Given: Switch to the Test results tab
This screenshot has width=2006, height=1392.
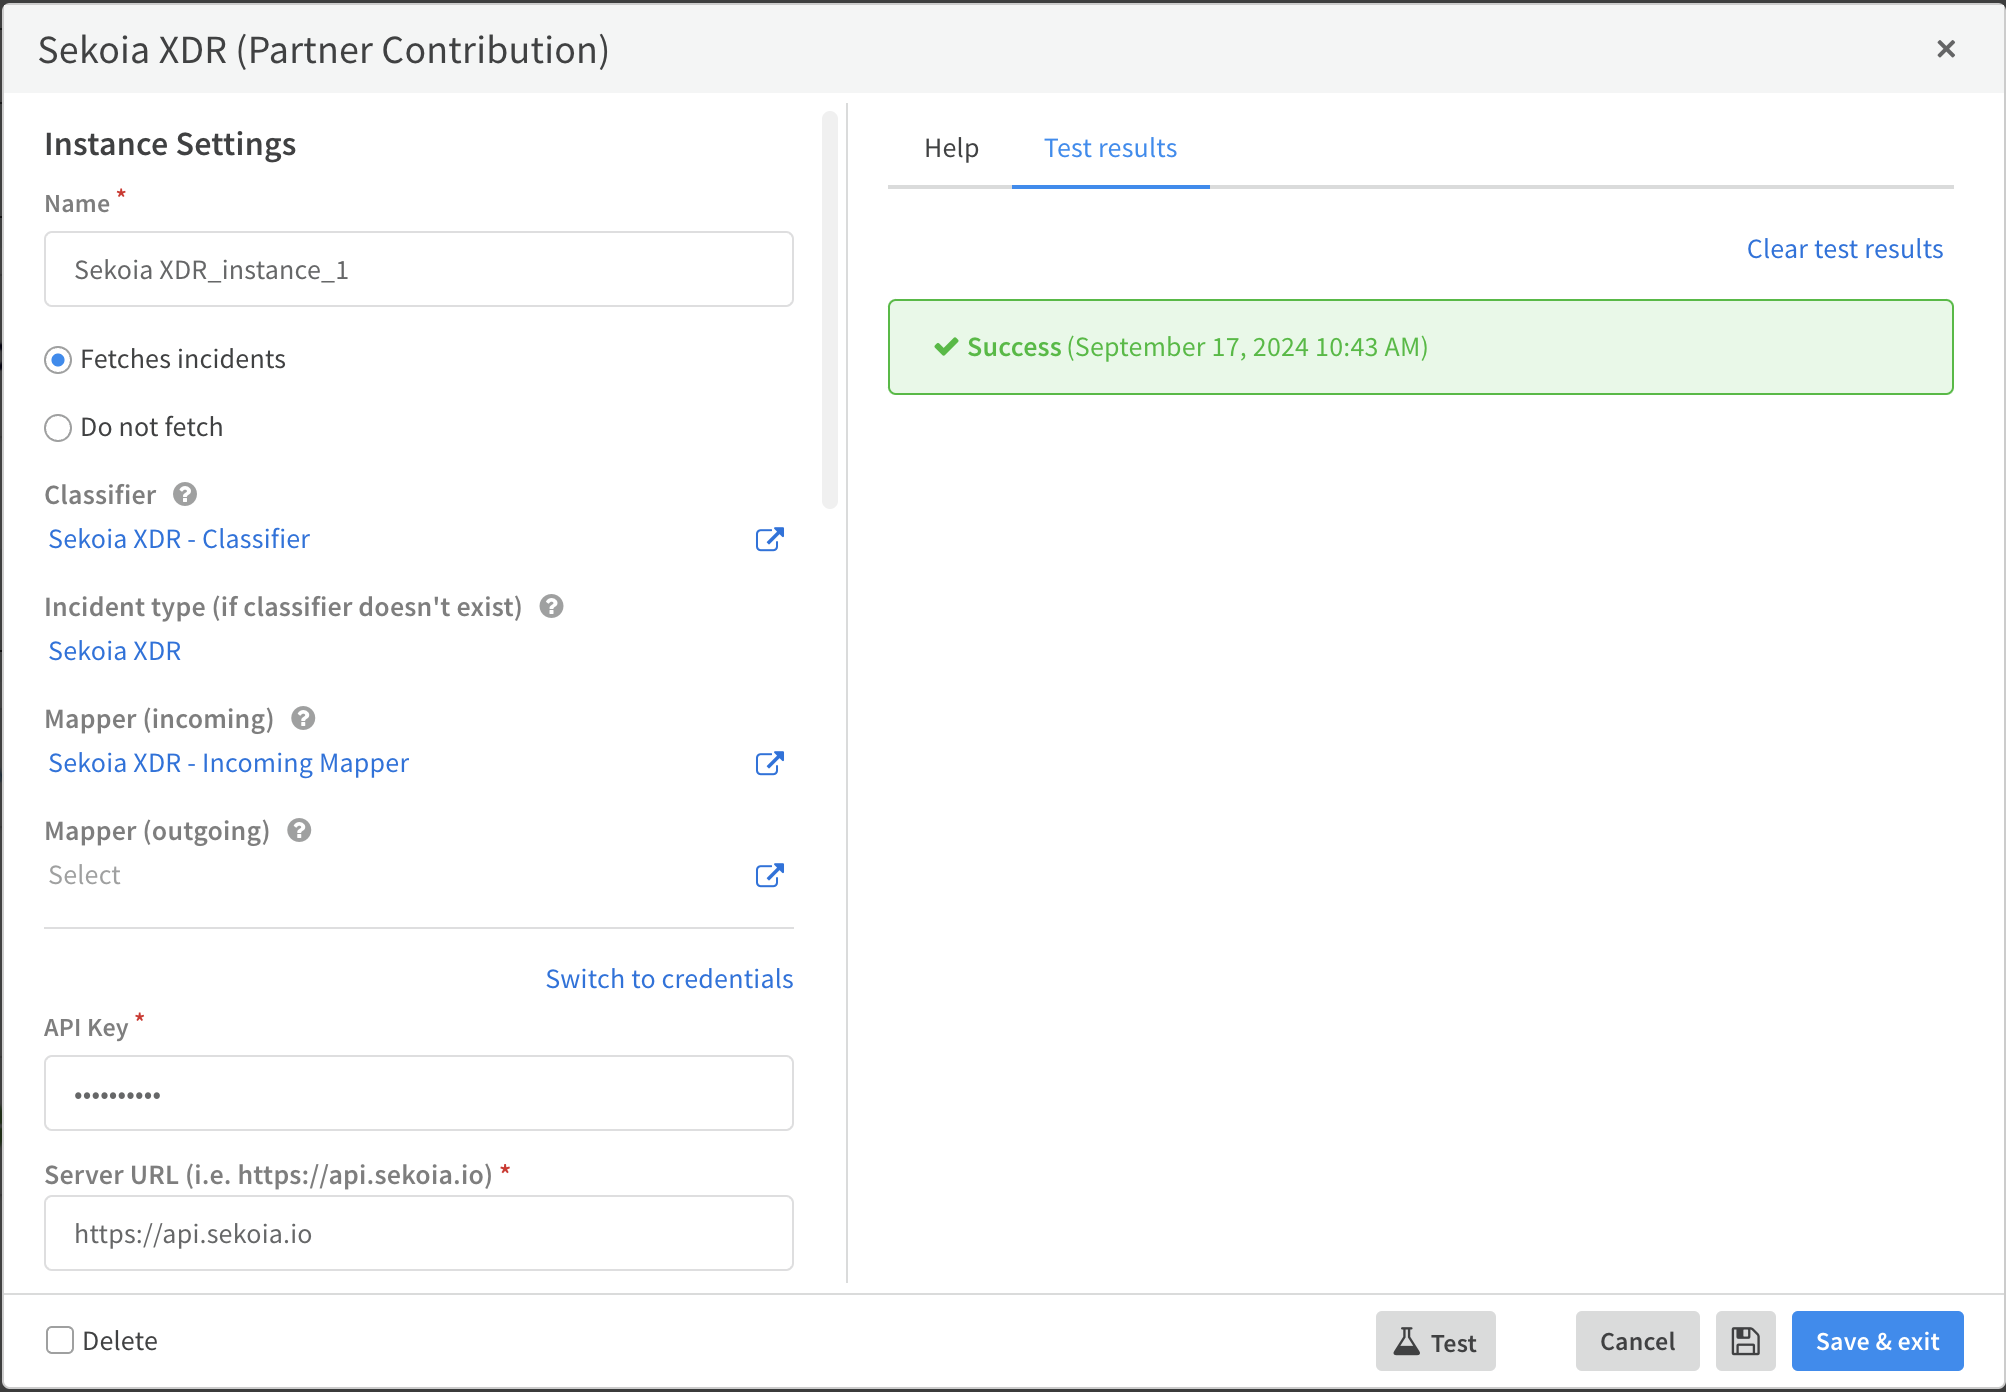Looking at the screenshot, I should [x=1110, y=149].
